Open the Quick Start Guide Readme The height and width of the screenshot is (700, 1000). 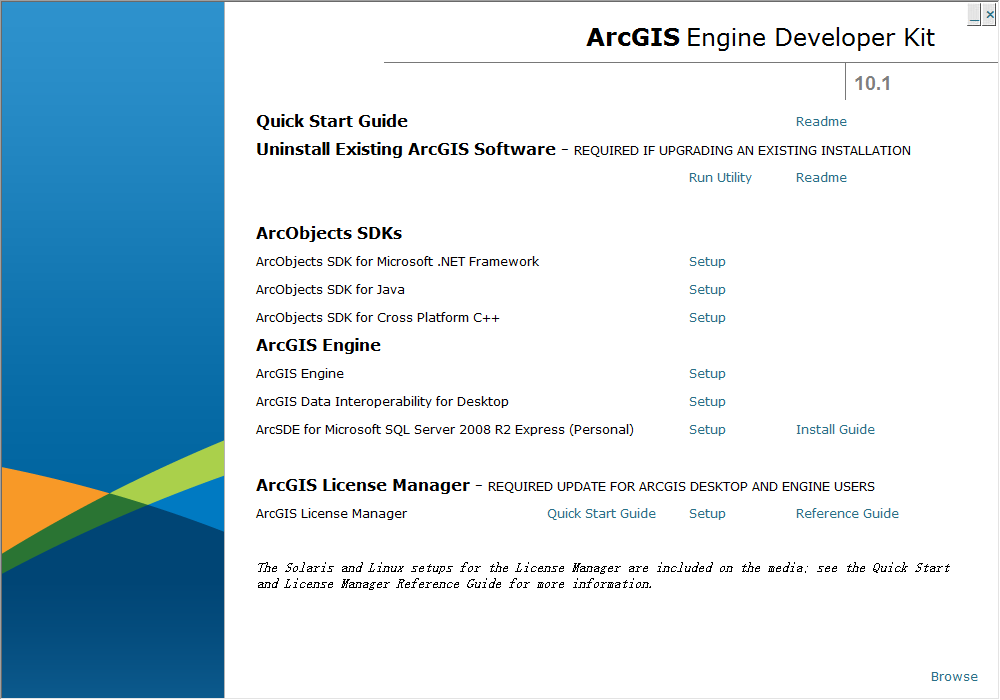(821, 121)
